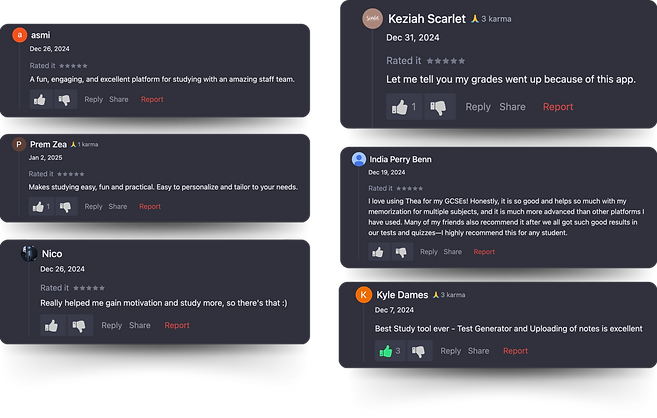This screenshot has height=418, width=657.
Task: Reply to Keziah Scarlet's review
Action: pyautogui.click(x=478, y=107)
